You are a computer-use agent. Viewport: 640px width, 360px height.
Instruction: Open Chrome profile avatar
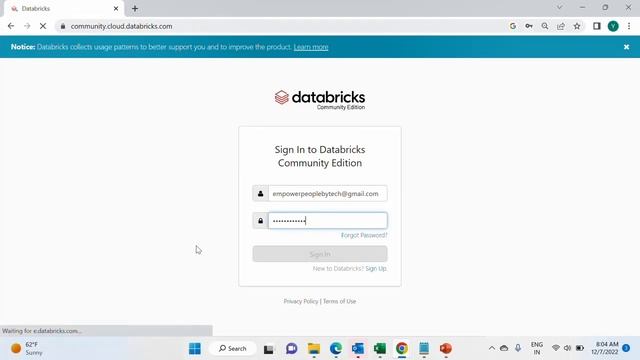coord(613,26)
